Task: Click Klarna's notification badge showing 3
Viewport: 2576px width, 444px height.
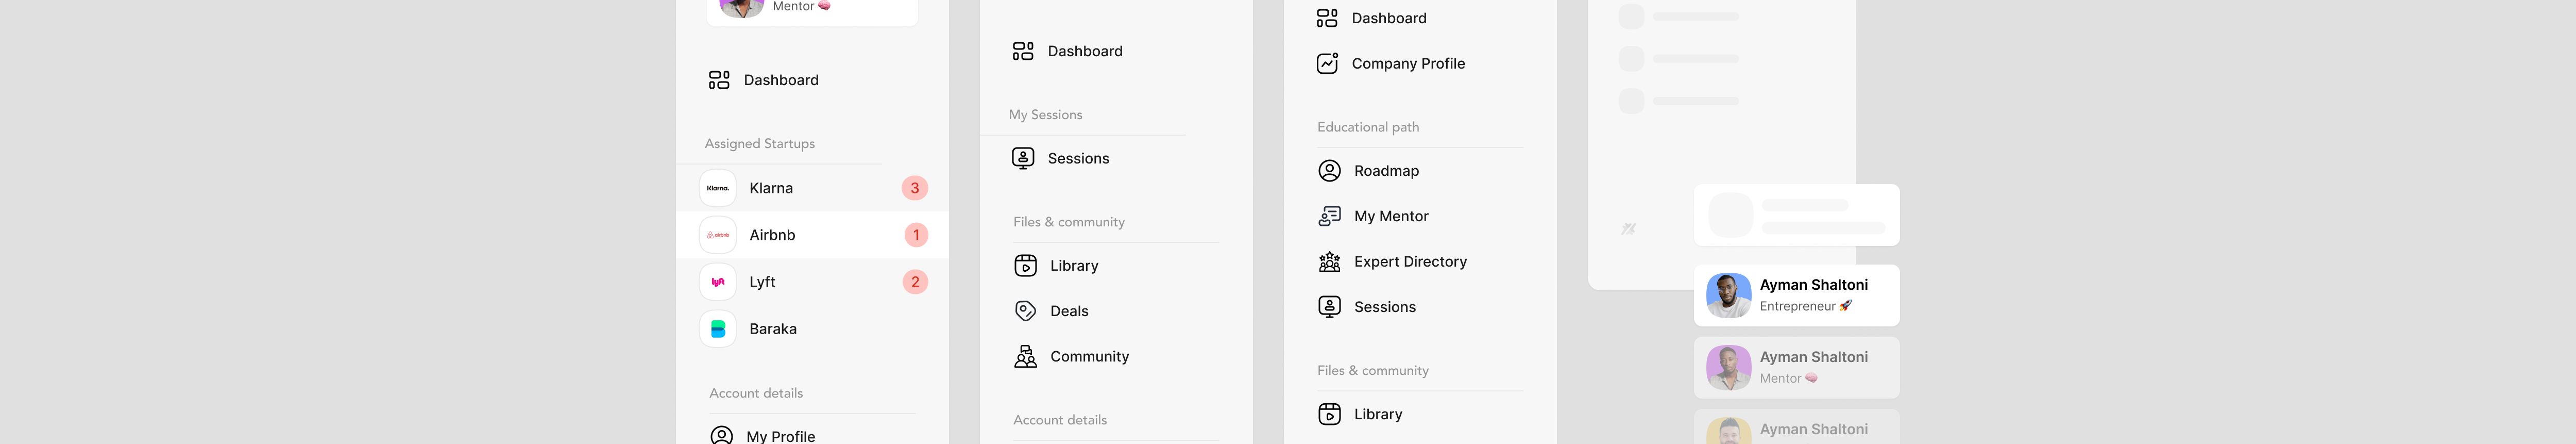Action: (914, 188)
